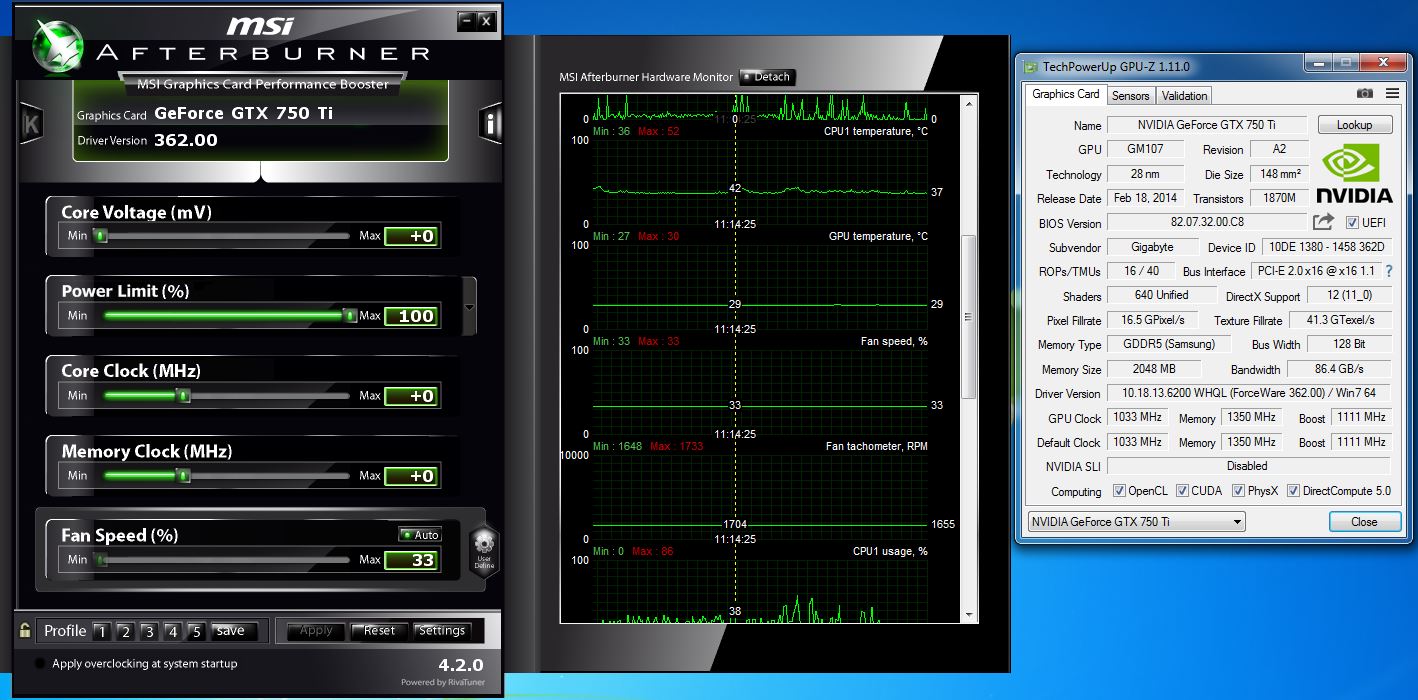Viewport: 1418px width, 700px height.
Task: Select profile slot 2
Action: [x=125, y=631]
